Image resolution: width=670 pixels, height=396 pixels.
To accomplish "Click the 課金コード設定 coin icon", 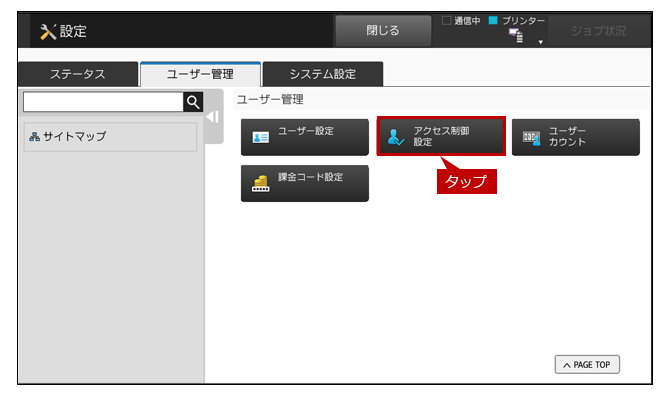I will pos(261,183).
